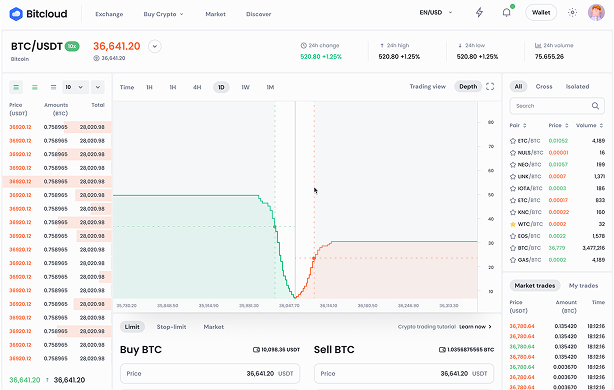Favorite the KNC/BTC pair star
This screenshot has width=614, height=390.
(x=513, y=212)
